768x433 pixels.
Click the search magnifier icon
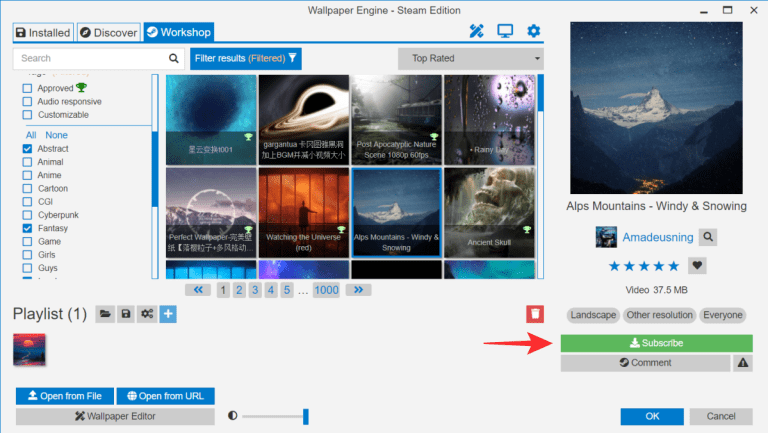(173, 58)
